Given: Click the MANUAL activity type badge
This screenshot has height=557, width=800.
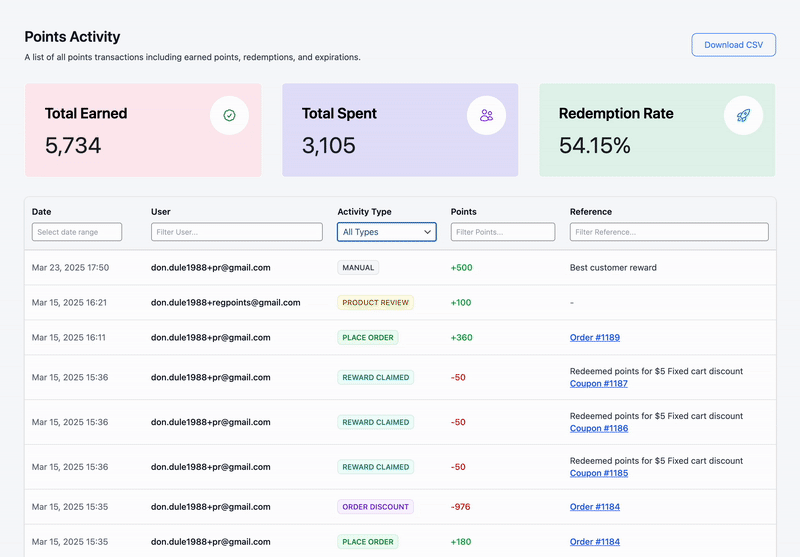Looking at the screenshot, I should point(358,268).
